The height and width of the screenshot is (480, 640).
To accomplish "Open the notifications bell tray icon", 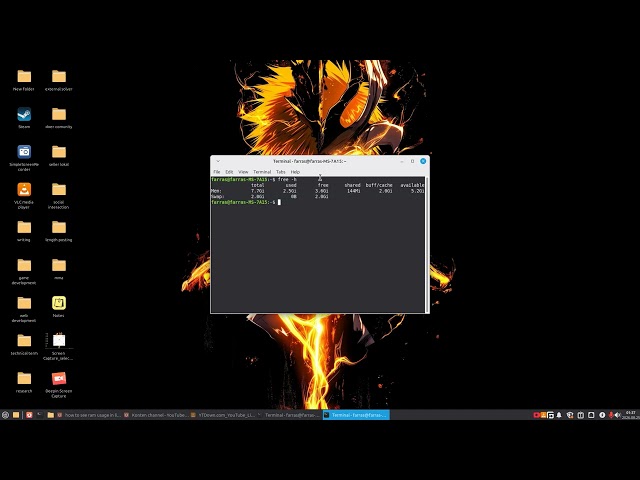I will [559, 415].
